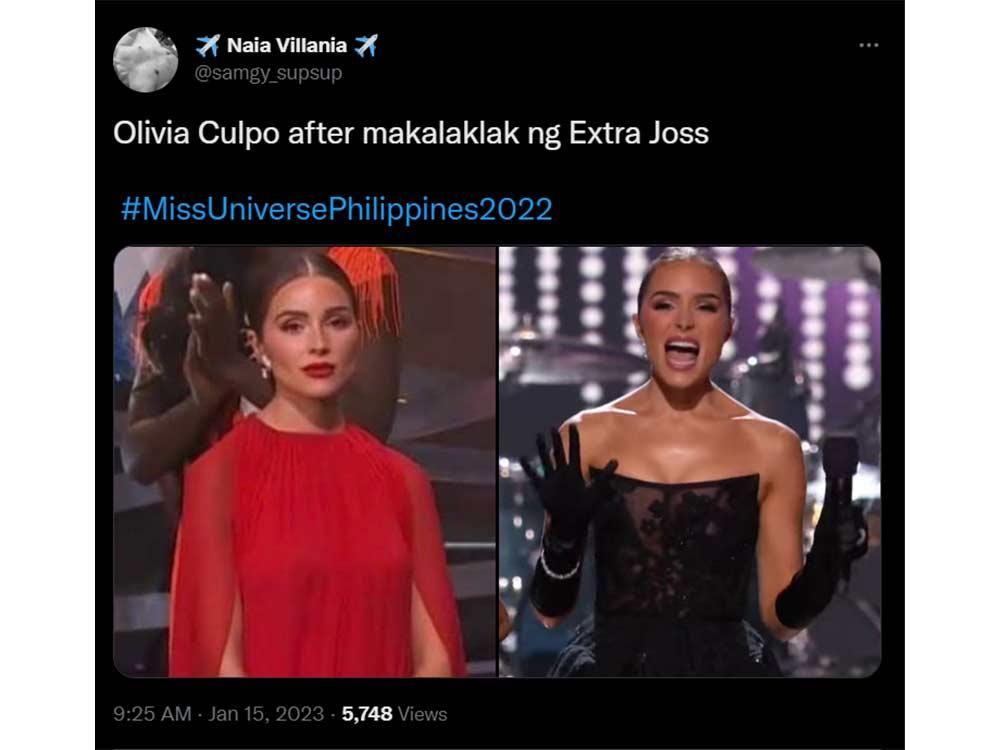
Task: Click the round profile avatar picture
Action: 145,60
